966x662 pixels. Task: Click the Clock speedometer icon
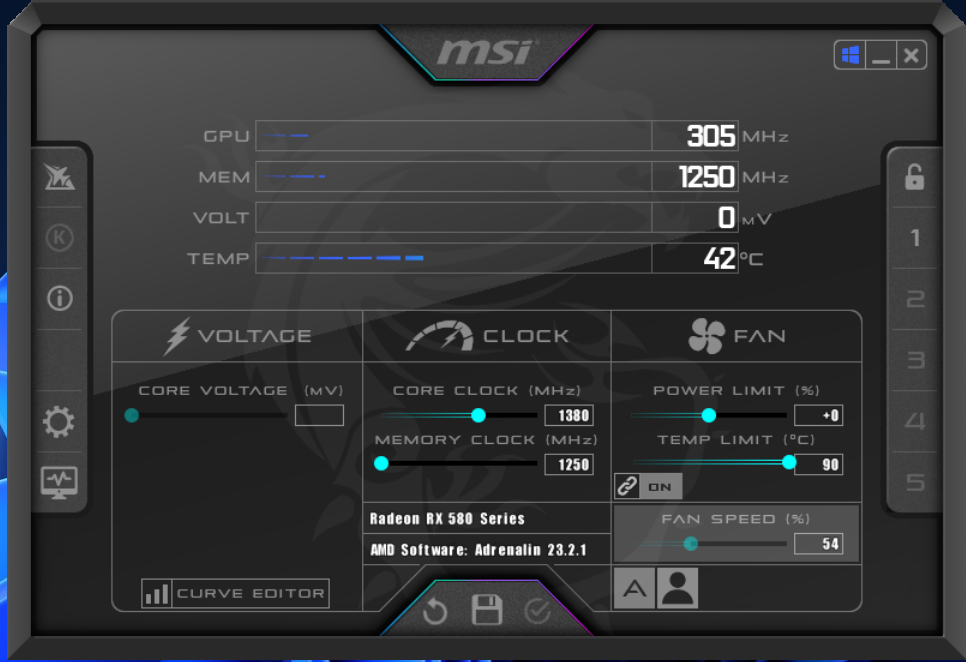click(x=439, y=336)
